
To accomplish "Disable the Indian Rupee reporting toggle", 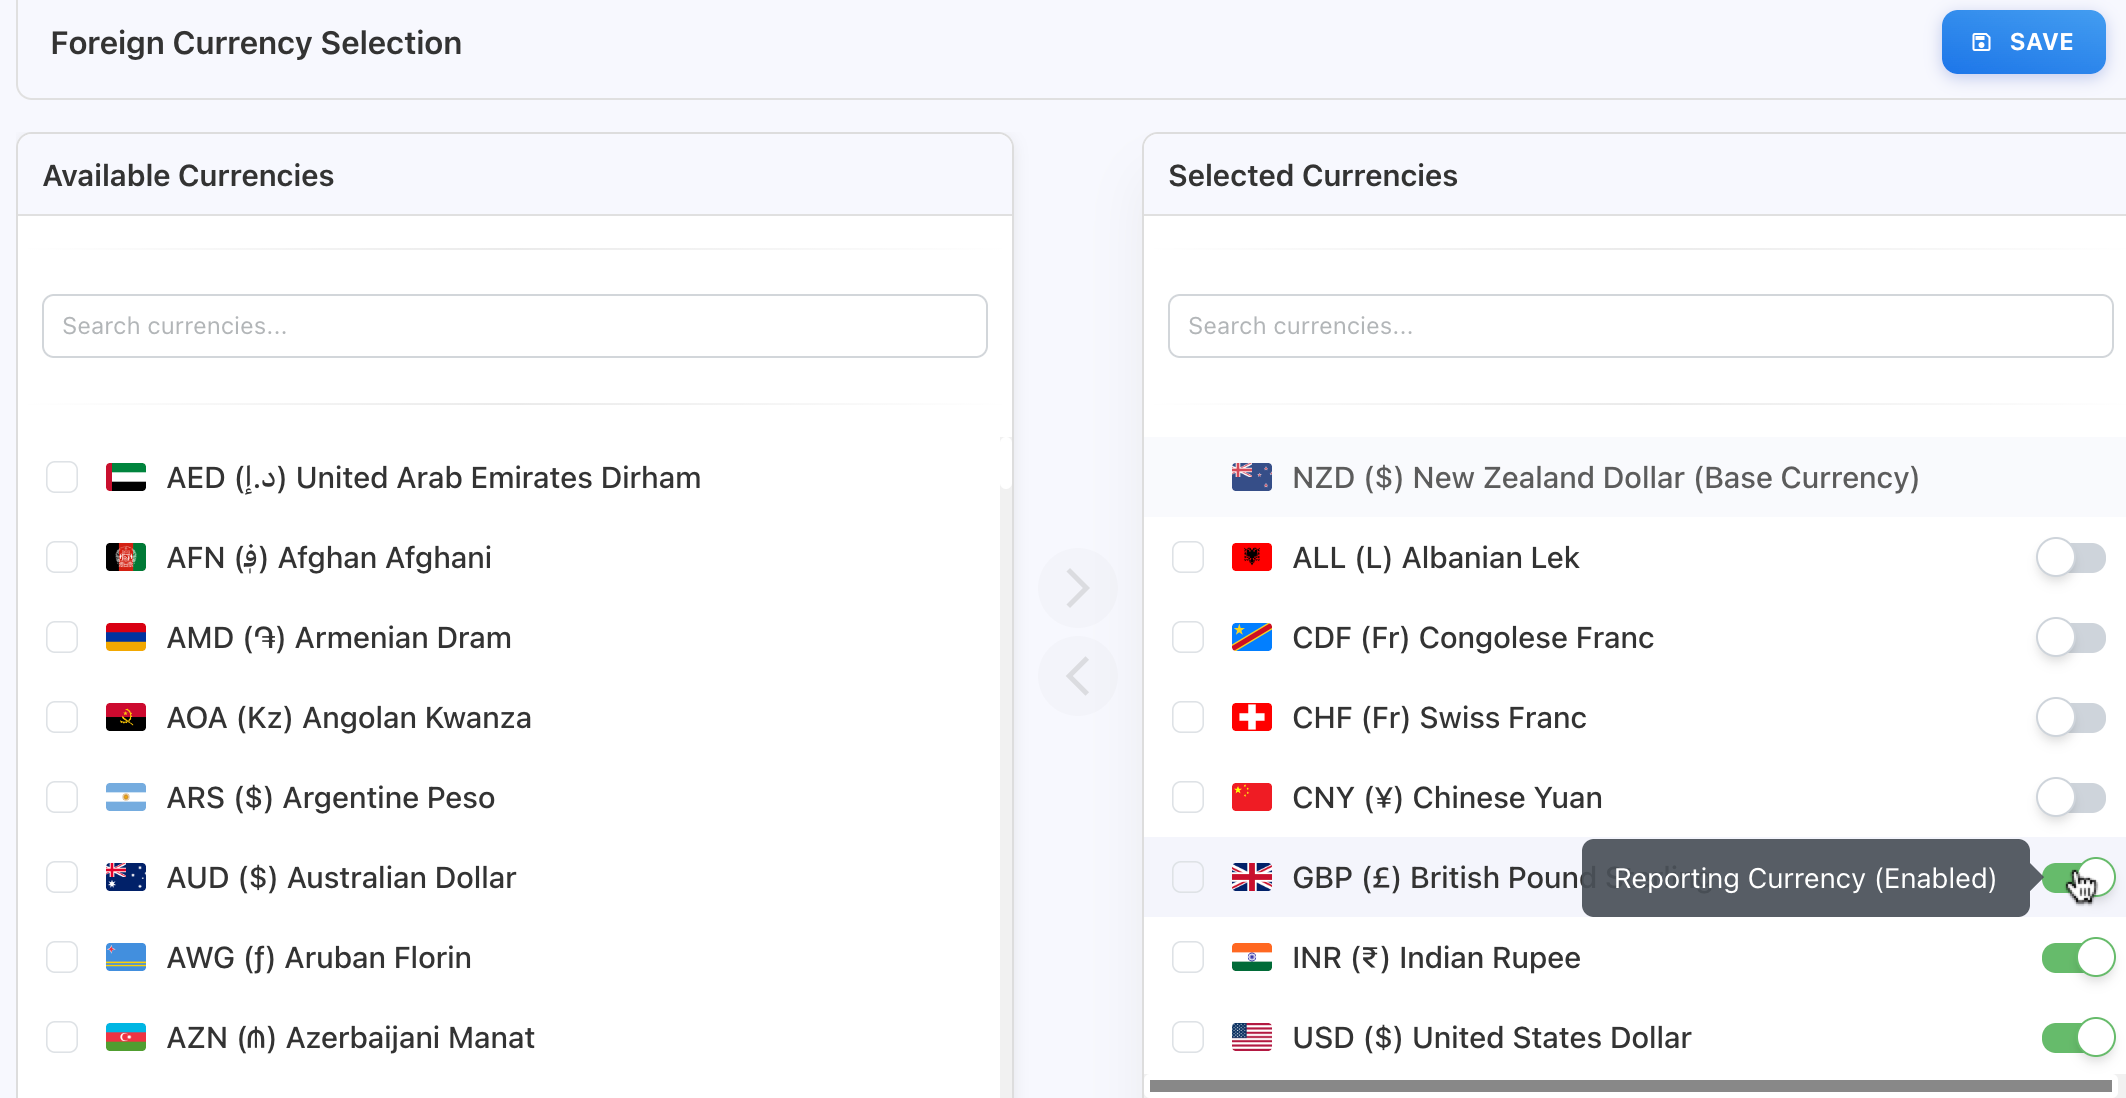I will click(x=2077, y=958).
